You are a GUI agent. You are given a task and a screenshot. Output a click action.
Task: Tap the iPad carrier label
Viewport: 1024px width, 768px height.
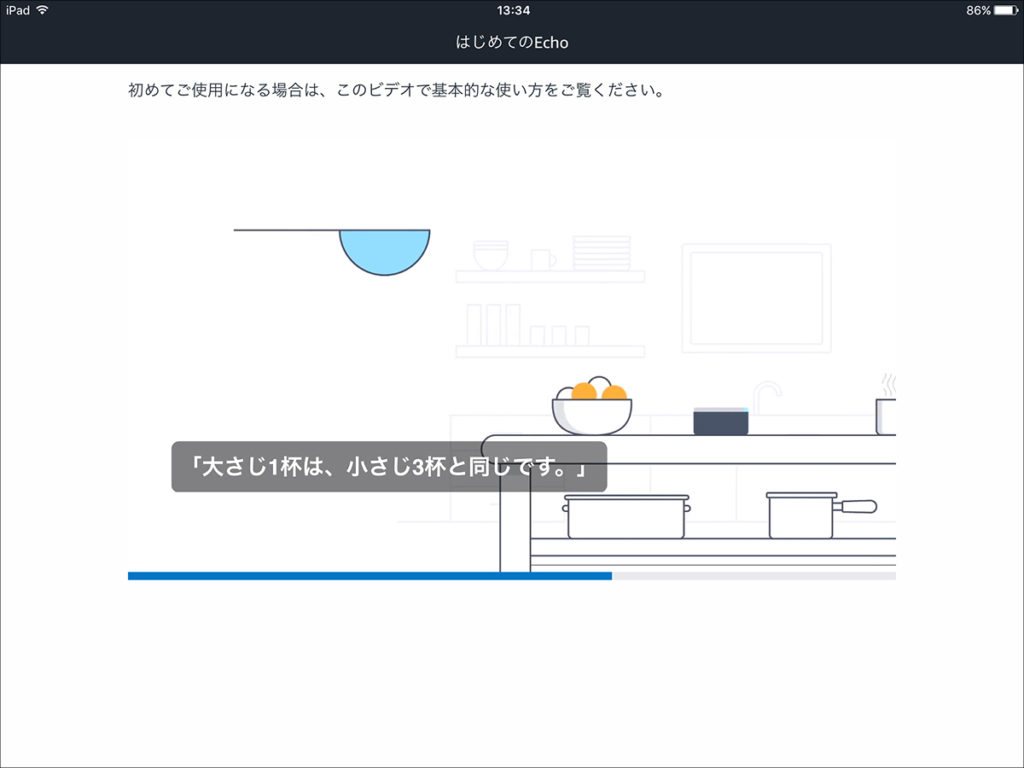click(18, 10)
